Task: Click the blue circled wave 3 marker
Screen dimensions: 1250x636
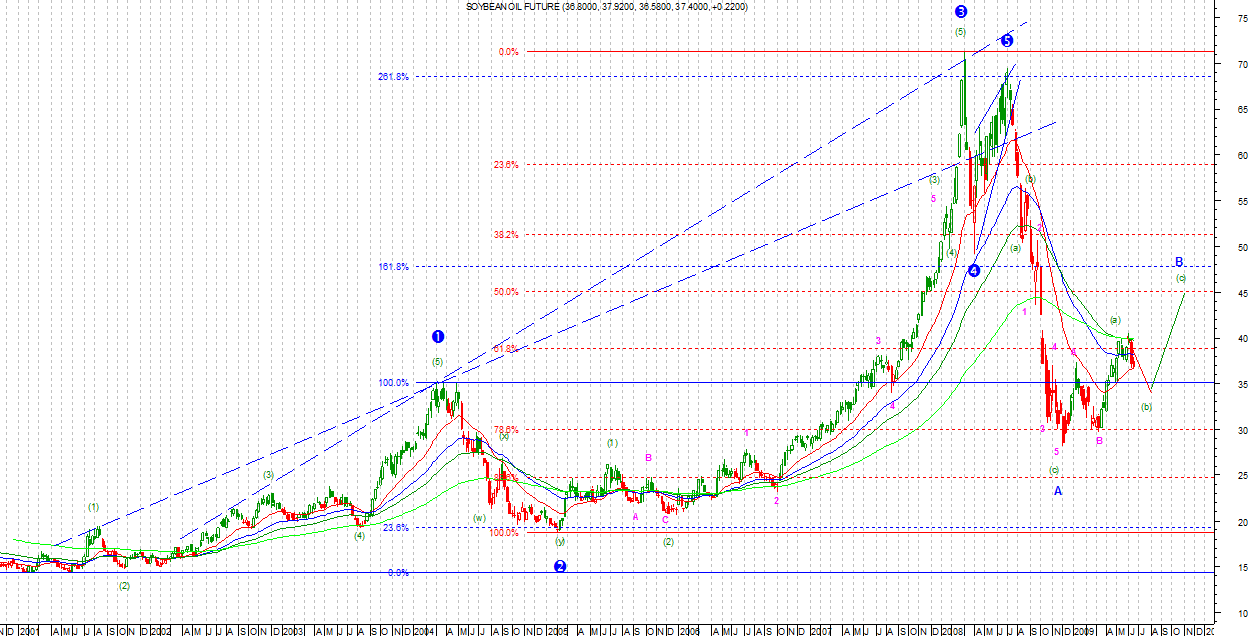Action: (x=961, y=12)
